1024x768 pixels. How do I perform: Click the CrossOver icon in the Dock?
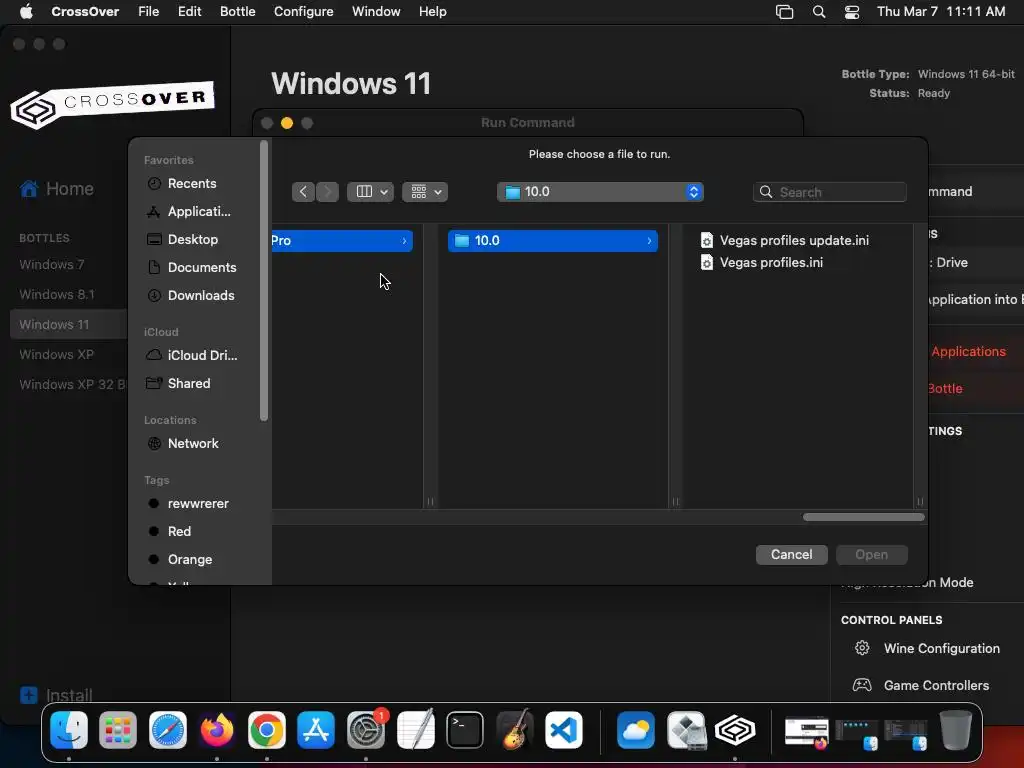pos(735,730)
